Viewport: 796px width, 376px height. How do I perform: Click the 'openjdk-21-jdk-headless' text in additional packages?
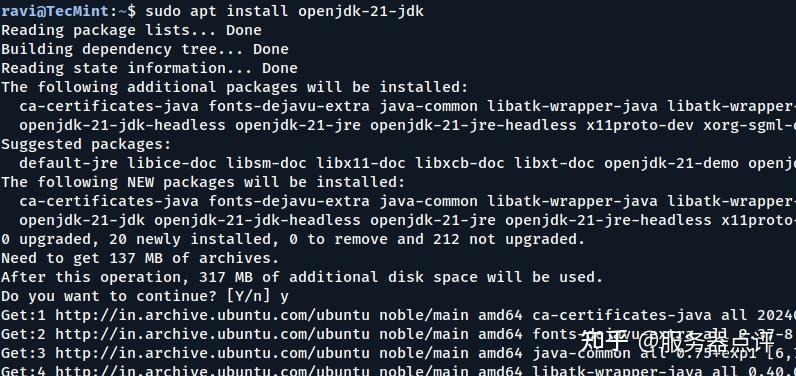122,125
